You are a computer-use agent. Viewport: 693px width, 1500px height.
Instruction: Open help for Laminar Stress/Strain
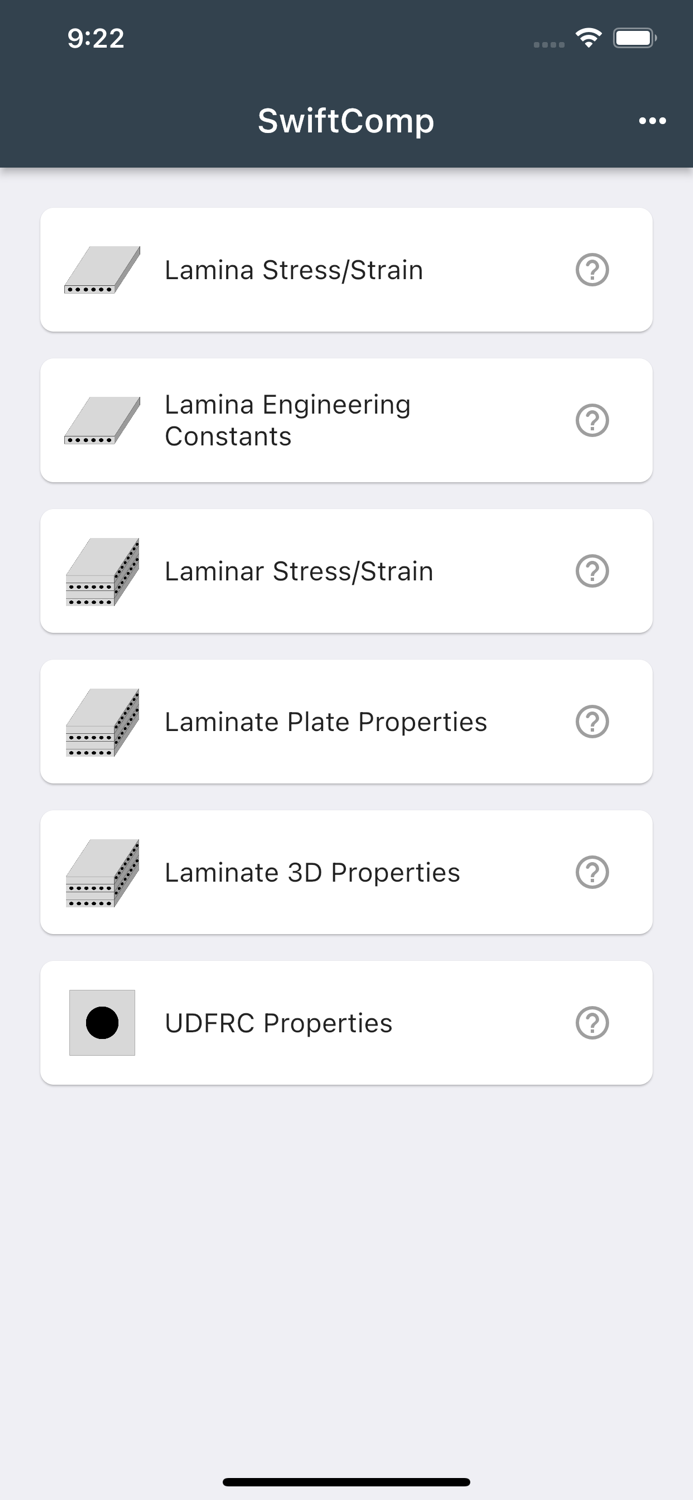point(592,571)
